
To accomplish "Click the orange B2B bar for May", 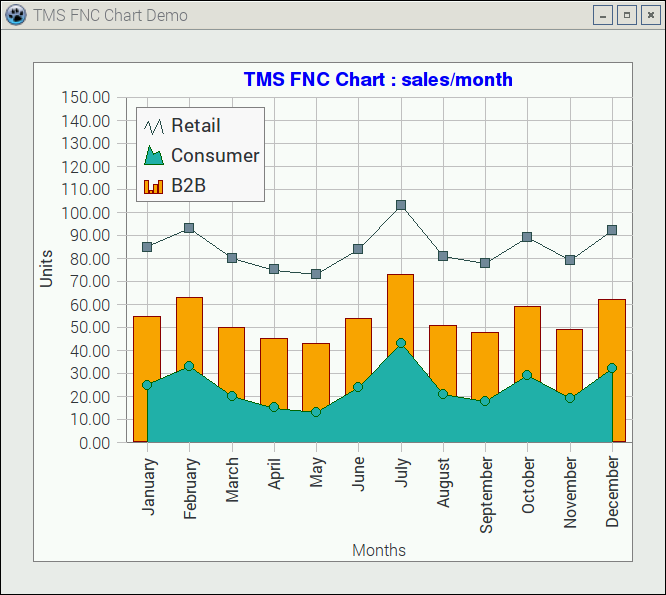I will click(x=316, y=374).
